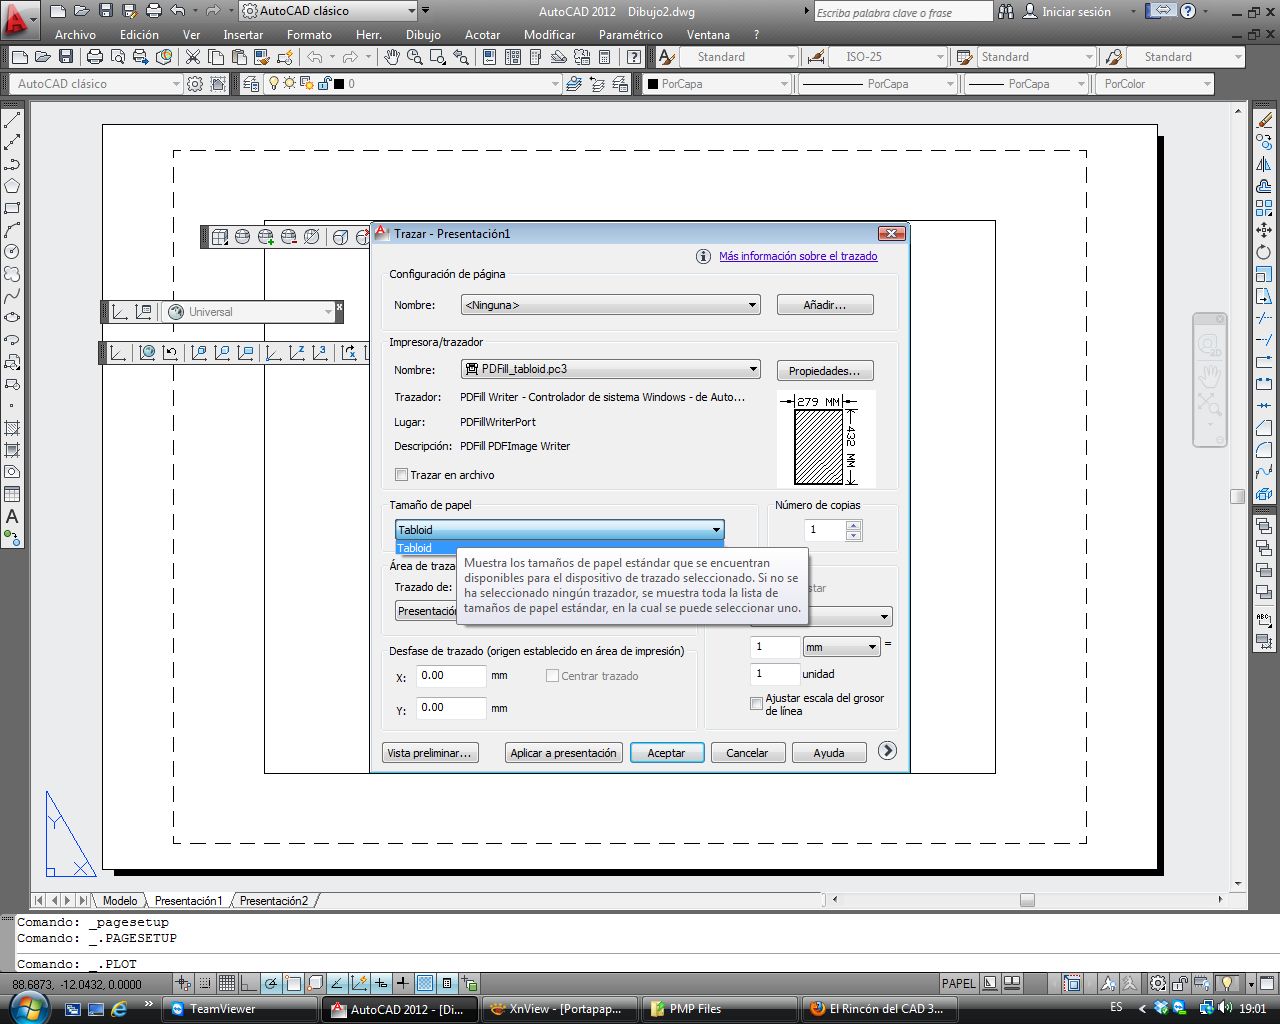Toggle Snap mode in status bar
1280x1024 pixels.
click(x=205, y=983)
